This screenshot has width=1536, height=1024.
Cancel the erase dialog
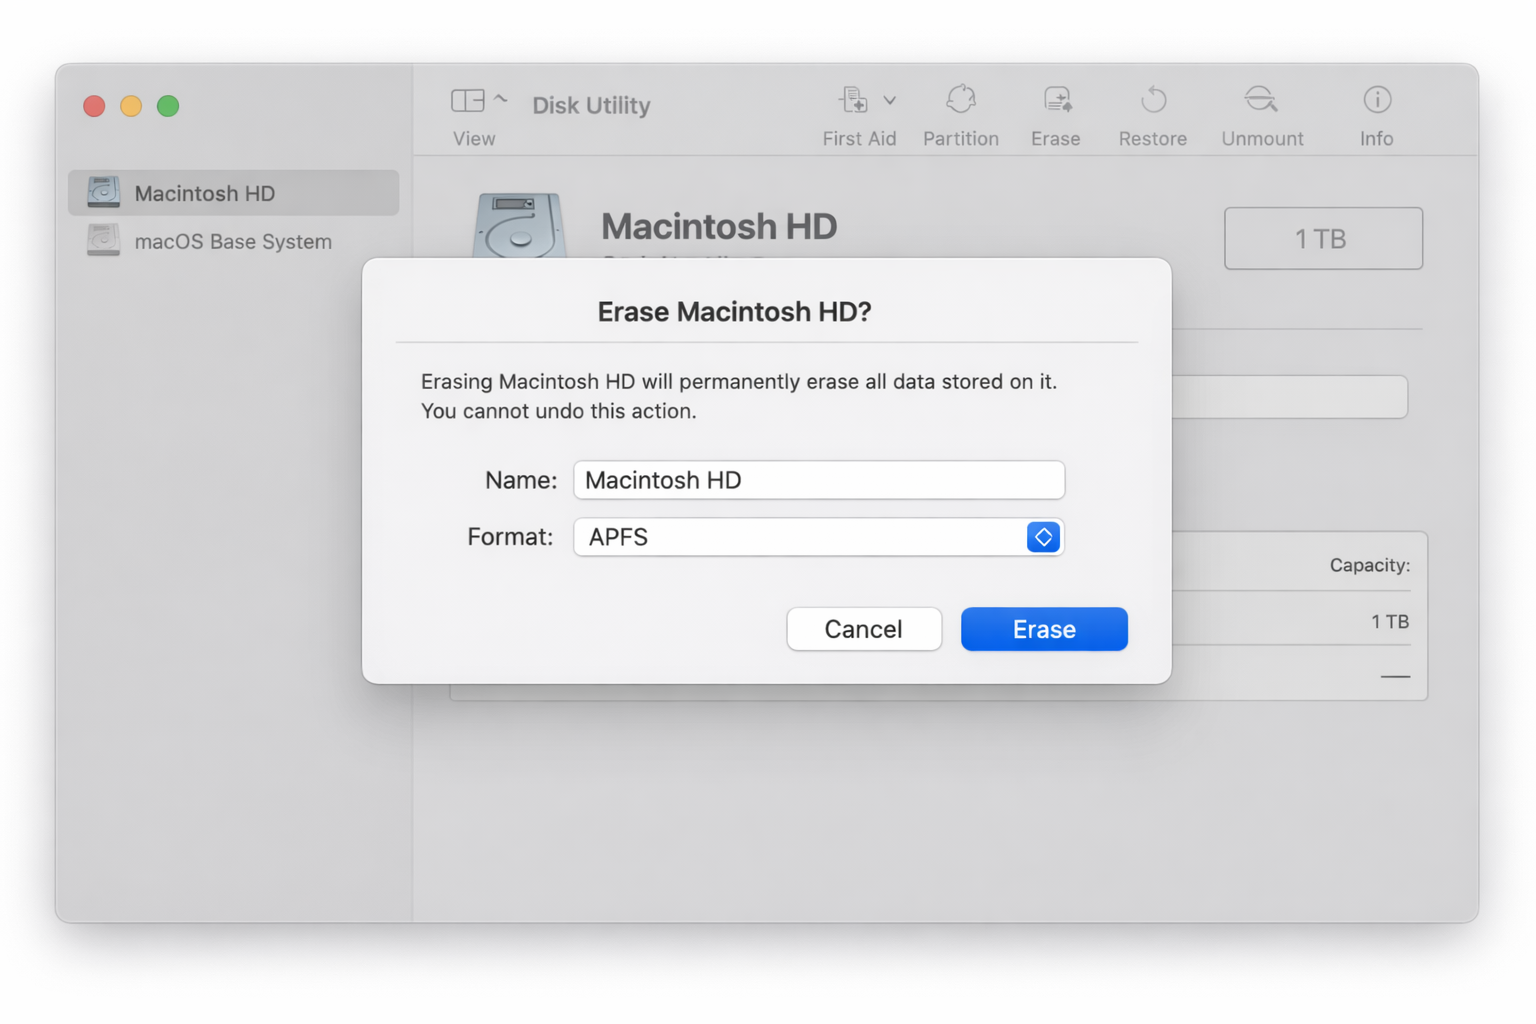pos(864,629)
